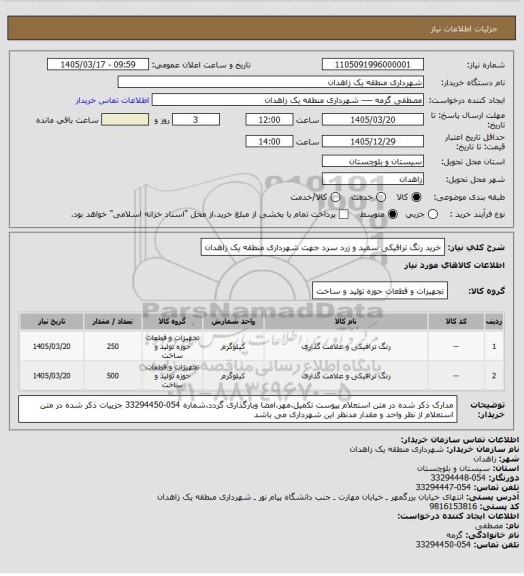This screenshot has height=576, width=524.
Task: Click the کد کالا column header
Action: coord(456,322)
